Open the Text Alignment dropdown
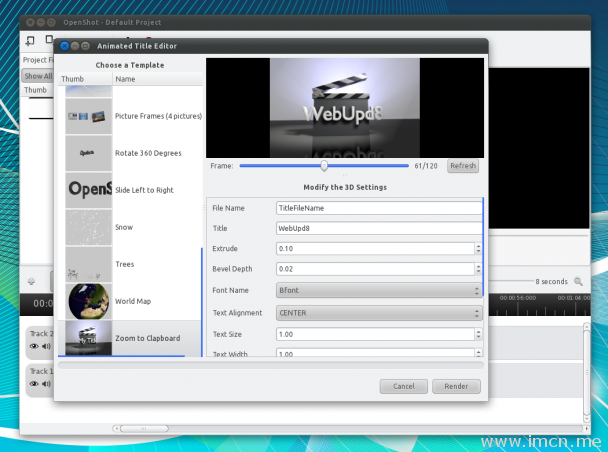The width and height of the screenshot is (608, 452). [x=379, y=313]
